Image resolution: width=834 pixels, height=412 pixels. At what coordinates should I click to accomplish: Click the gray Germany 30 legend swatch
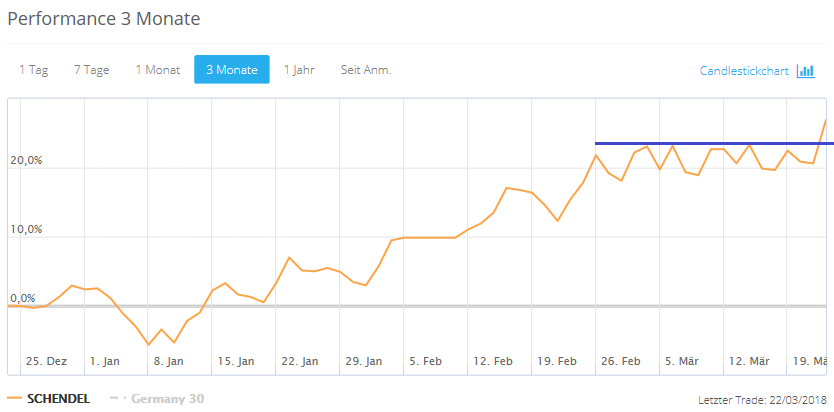click(x=117, y=399)
